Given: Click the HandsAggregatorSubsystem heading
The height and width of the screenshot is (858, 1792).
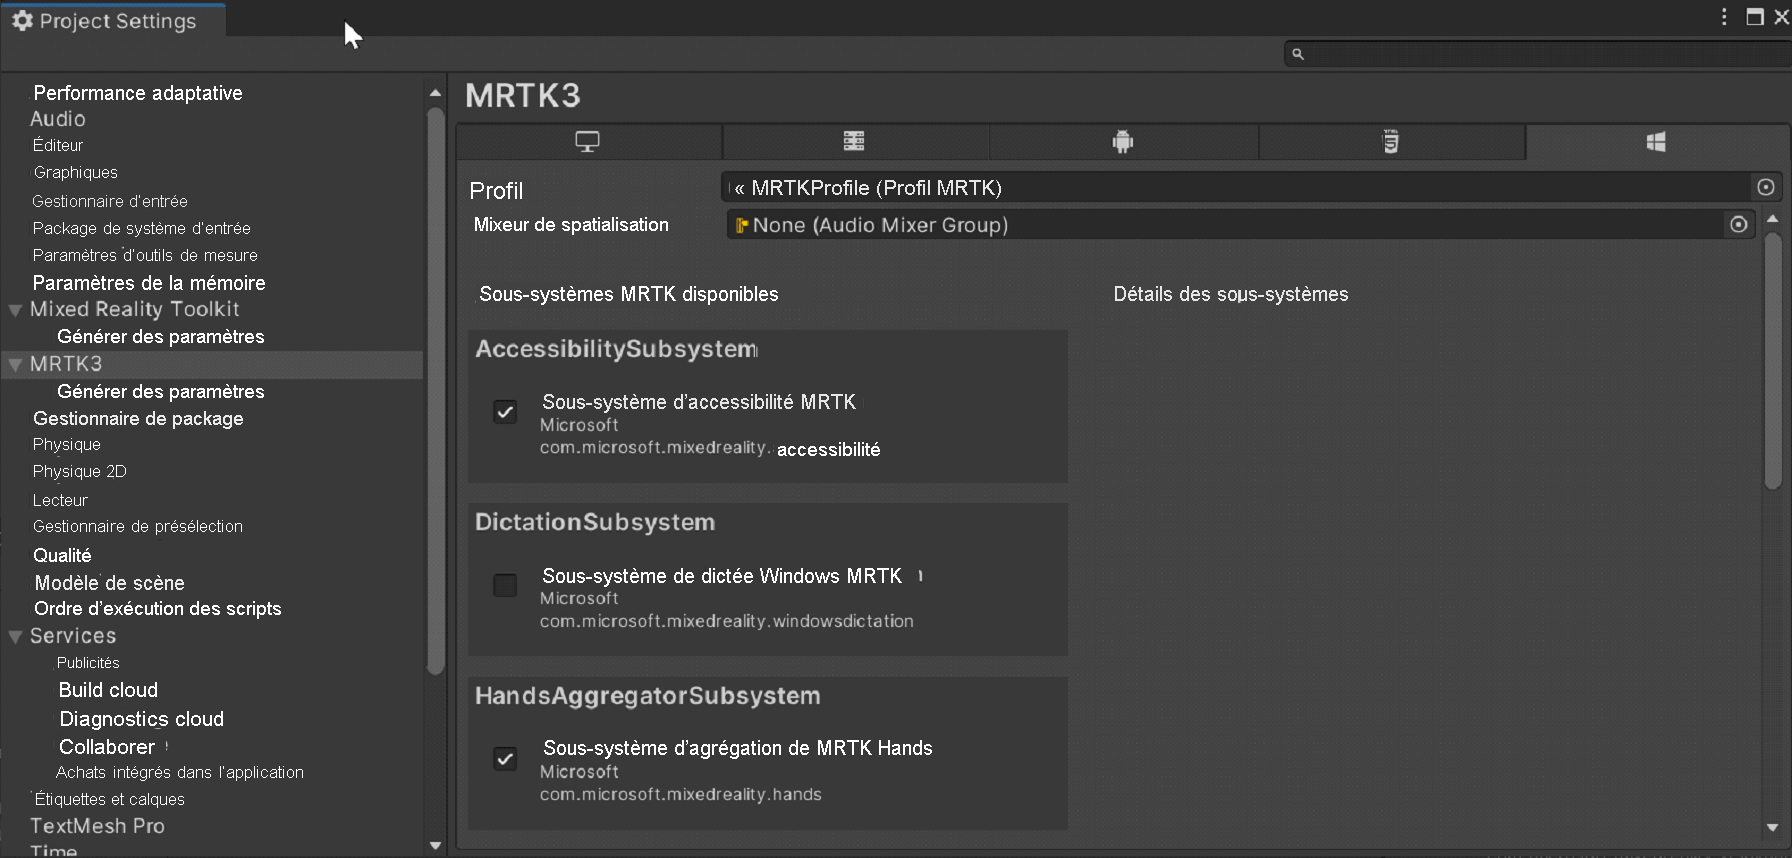Looking at the screenshot, I should click(x=648, y=696).
